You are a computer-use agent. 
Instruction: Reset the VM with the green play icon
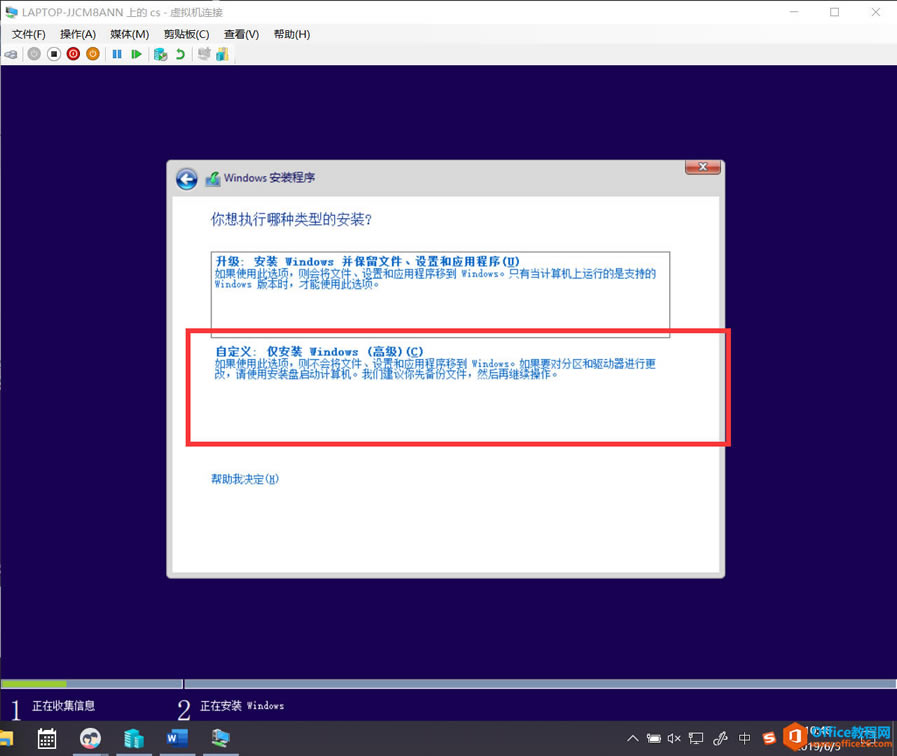click(136, 54)
